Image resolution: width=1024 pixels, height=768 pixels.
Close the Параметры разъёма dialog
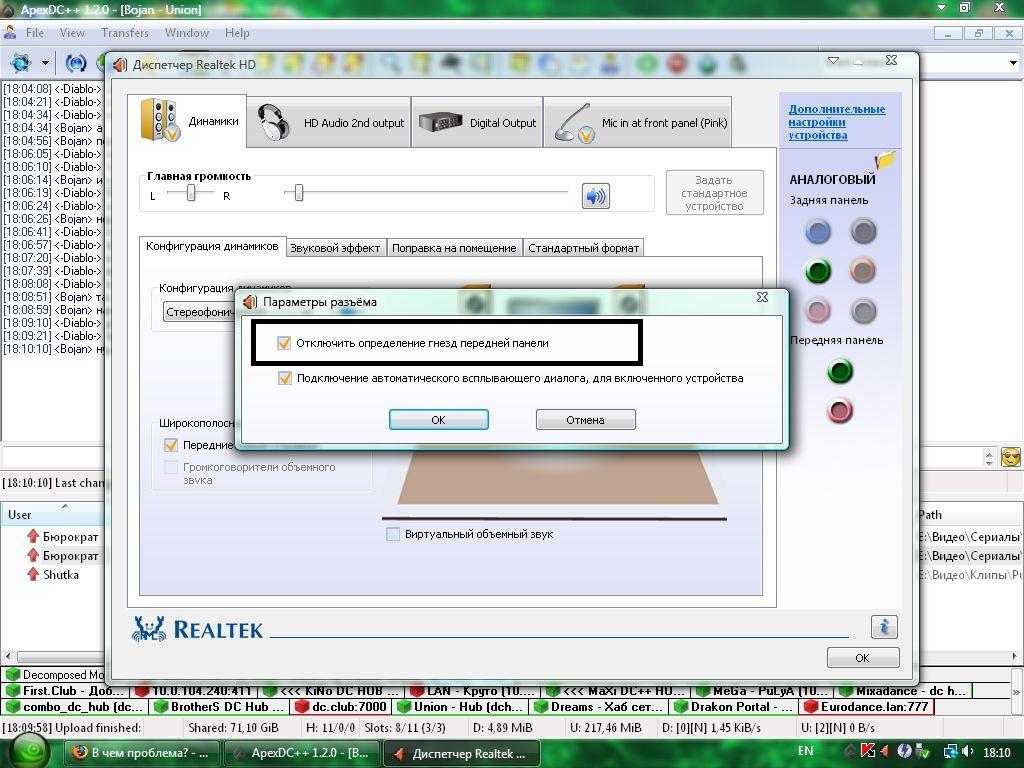[762, 297]
